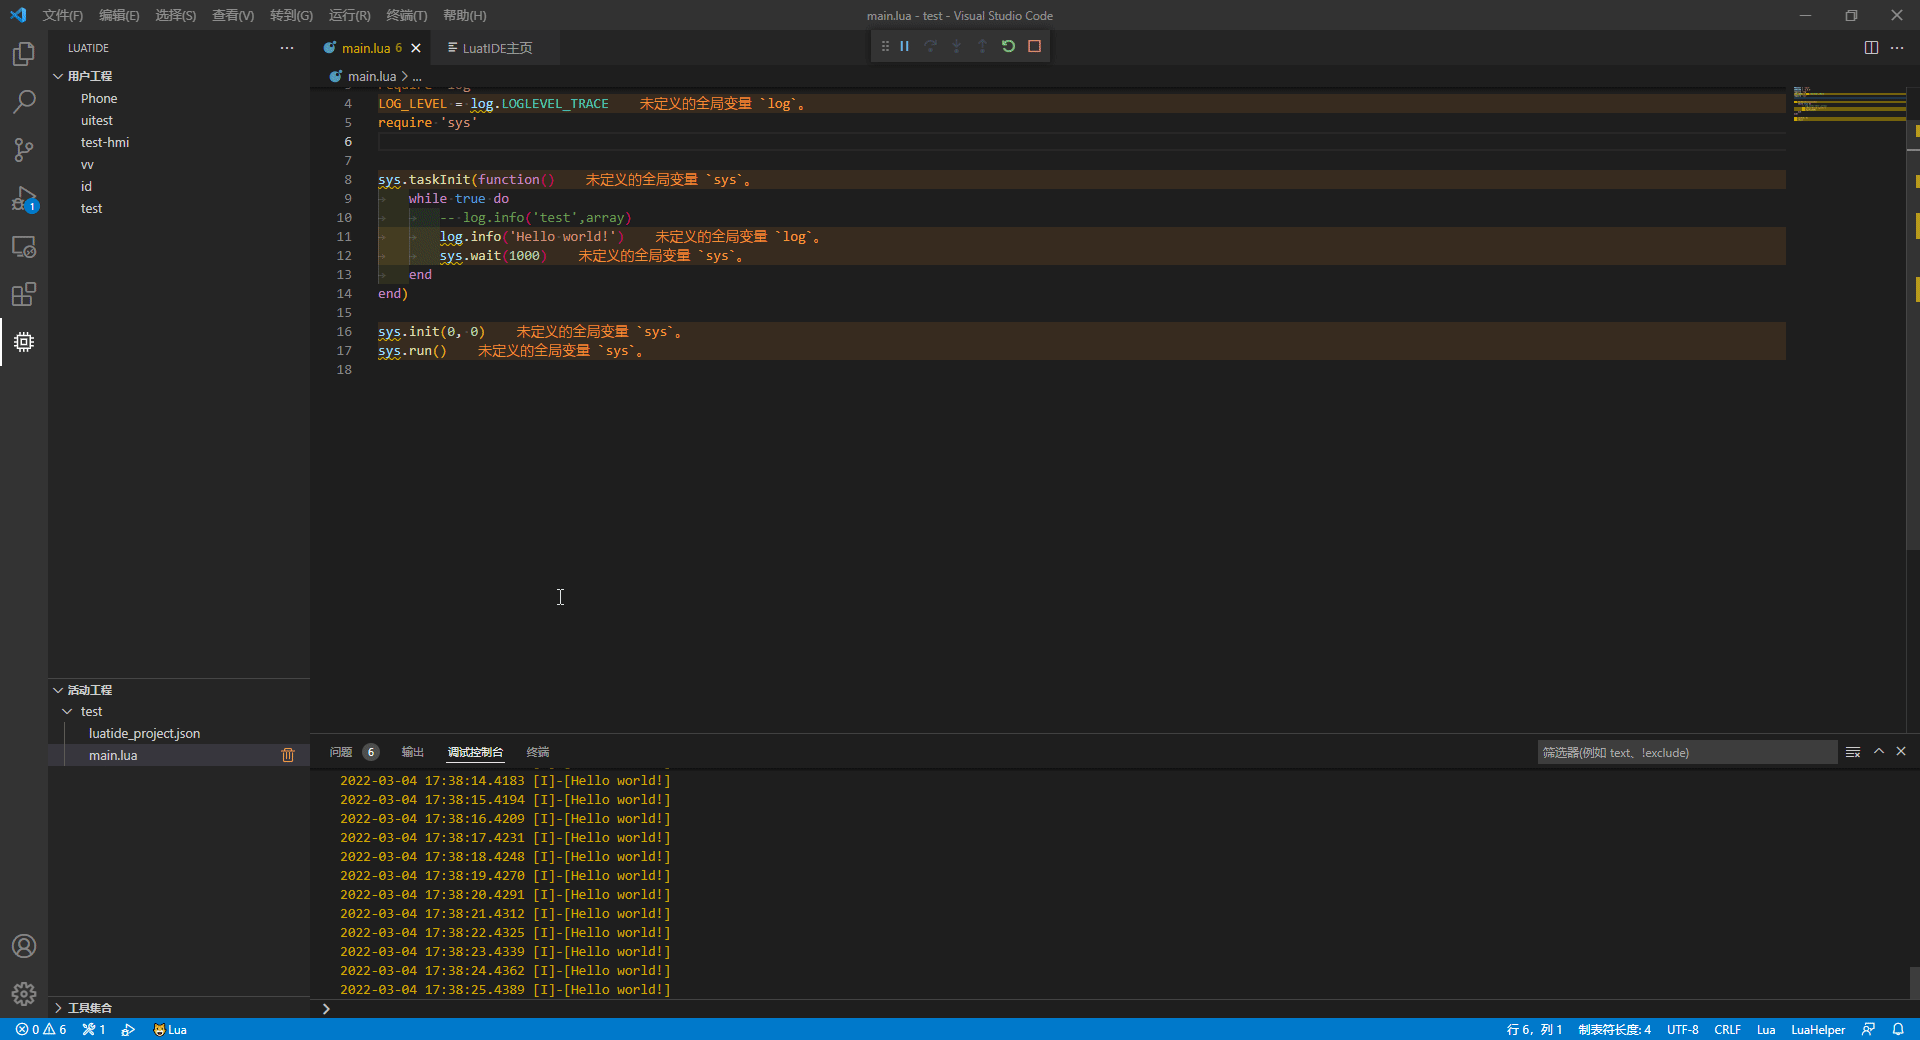Change the UTF-8 file encoding
Image resolution: width=1920 pixels, height=1040 pixels.
point(1682,1029)
